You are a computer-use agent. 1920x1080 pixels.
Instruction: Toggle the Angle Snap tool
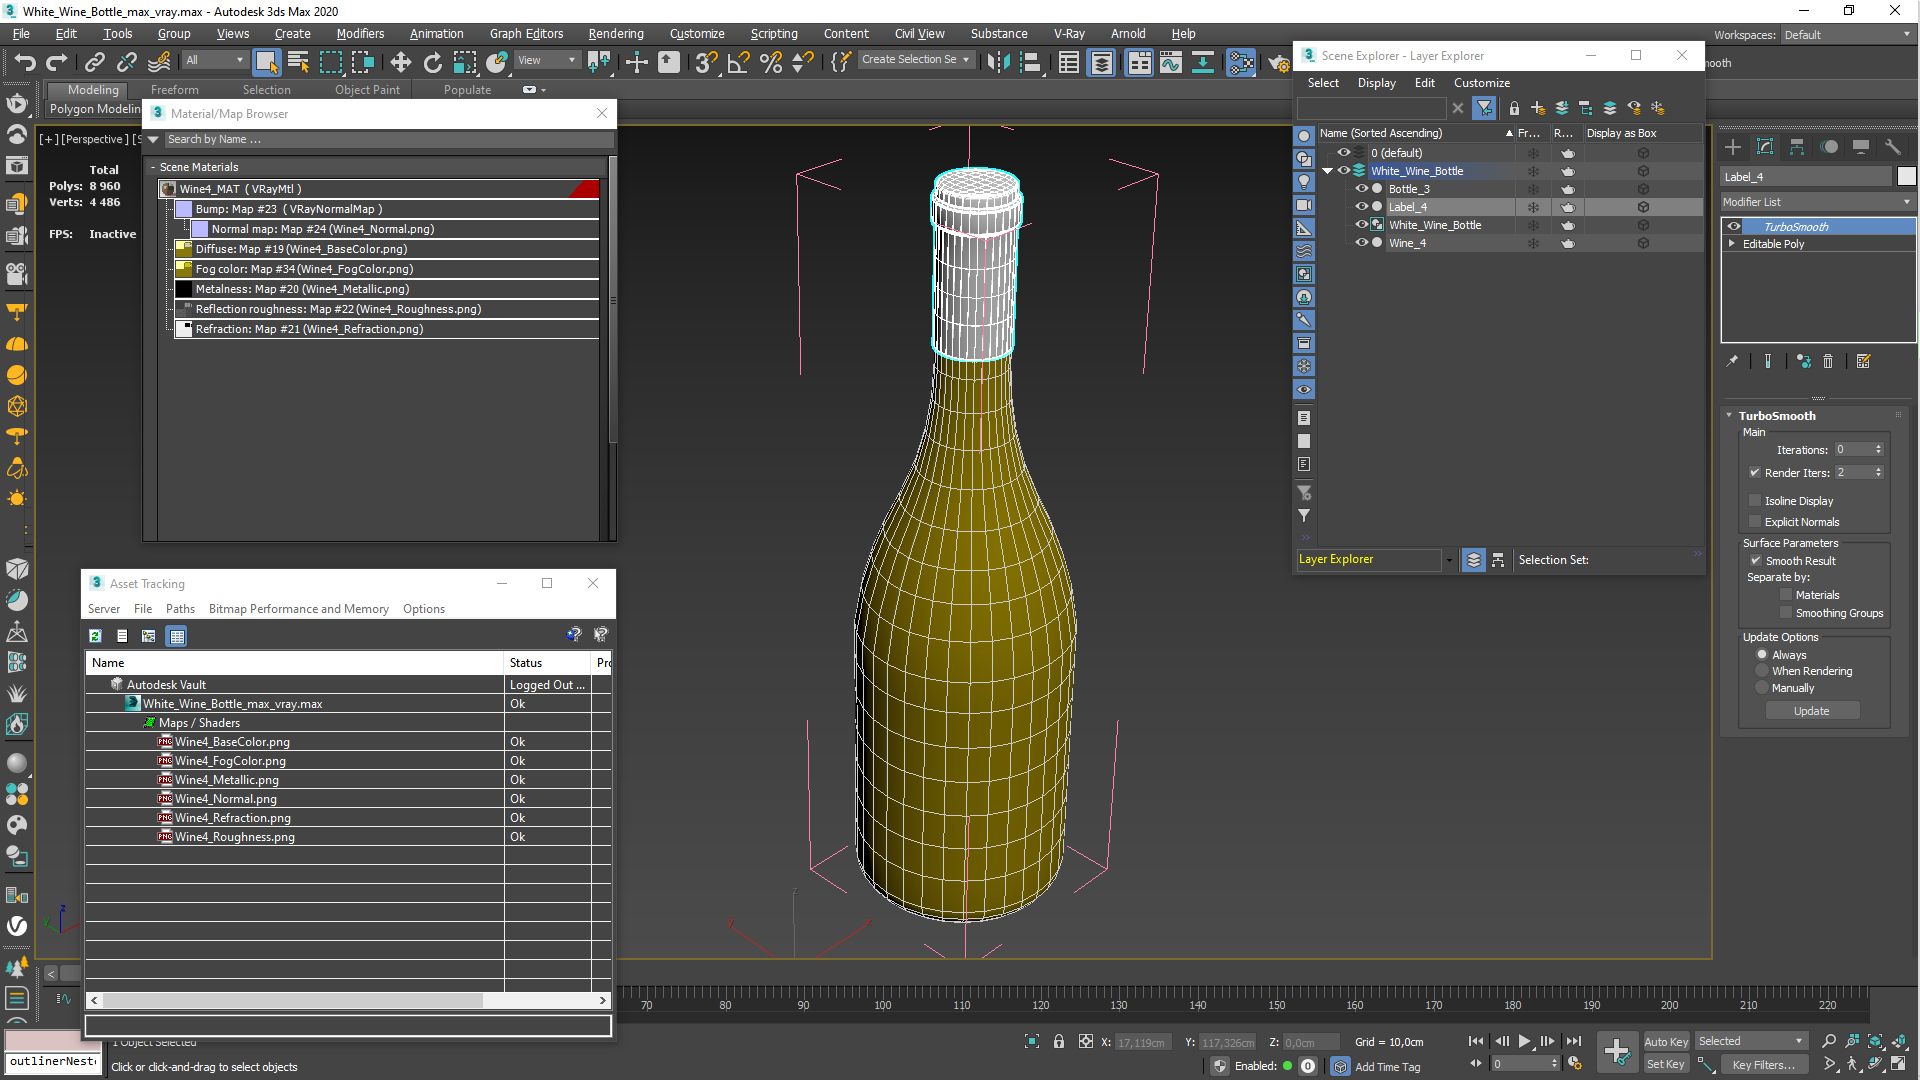coord(739,63)
